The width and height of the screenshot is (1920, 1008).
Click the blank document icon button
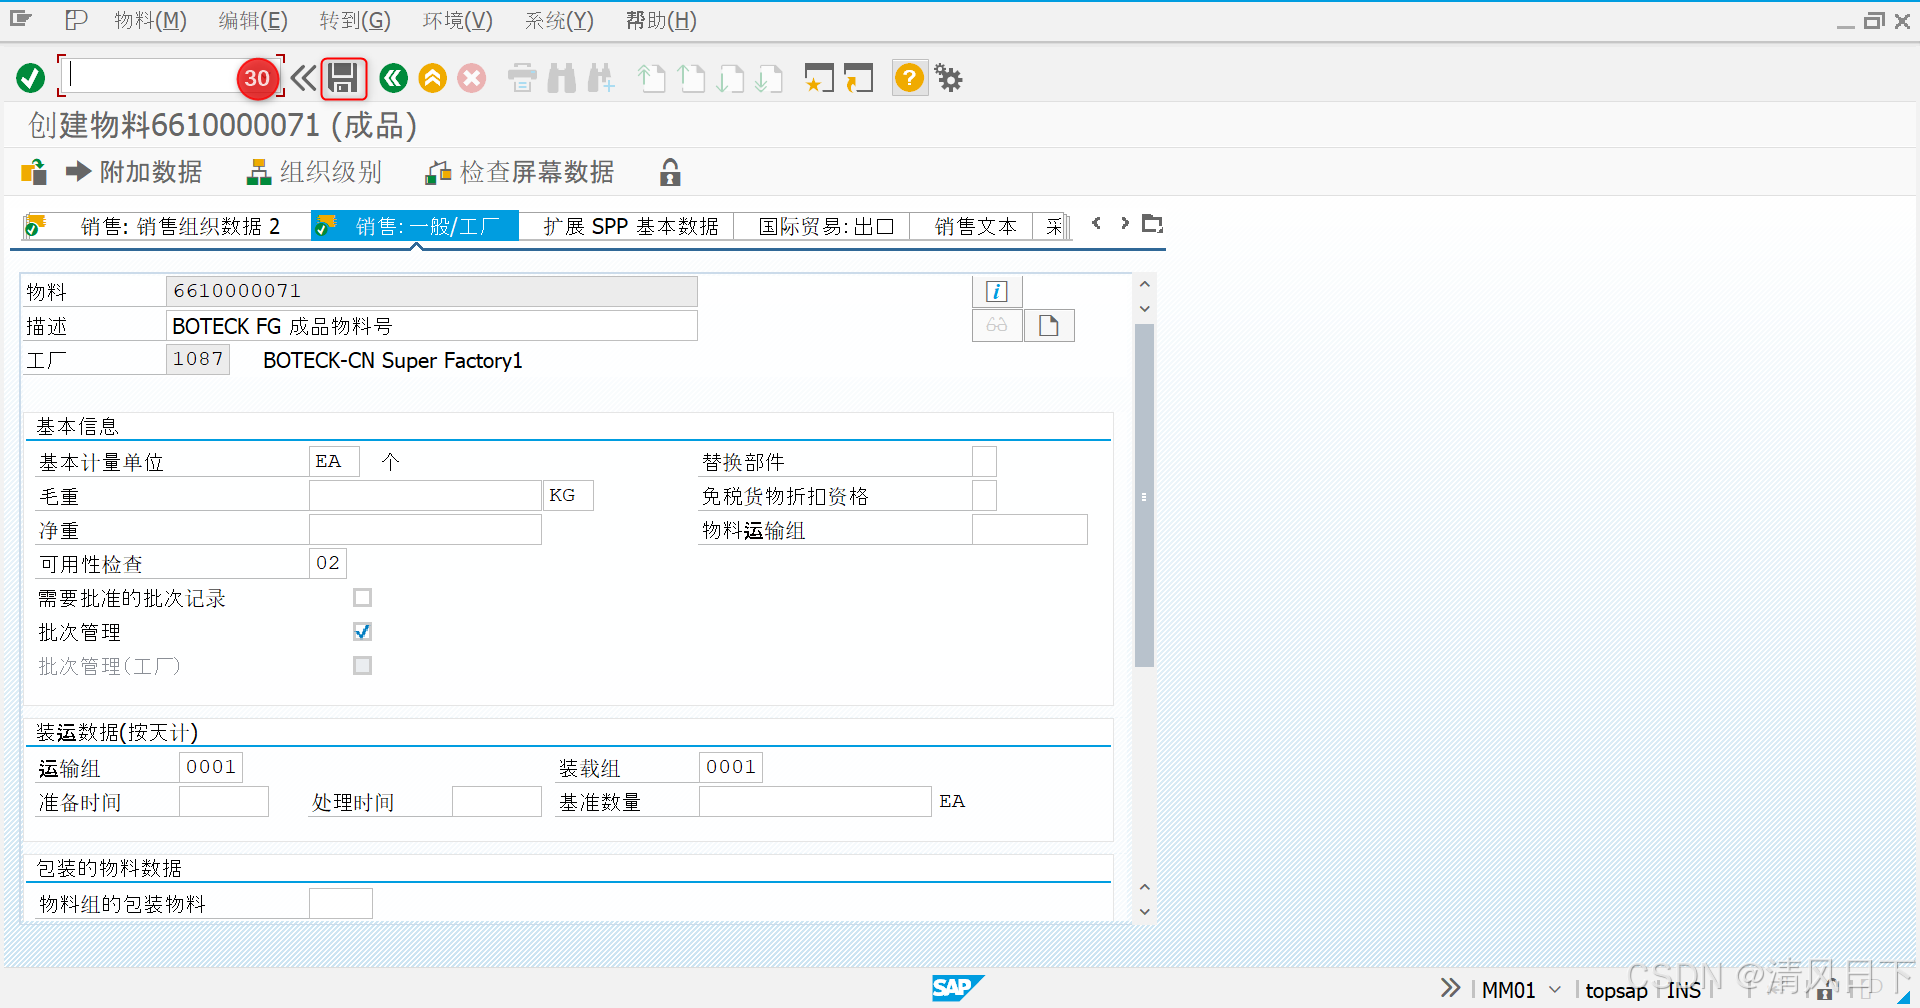click(1049, 325)
